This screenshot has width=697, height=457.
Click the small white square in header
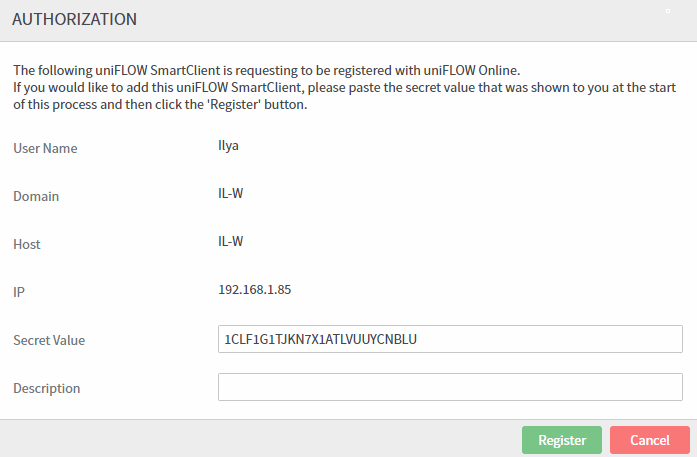pyautogui.click(x=669, y=11)
